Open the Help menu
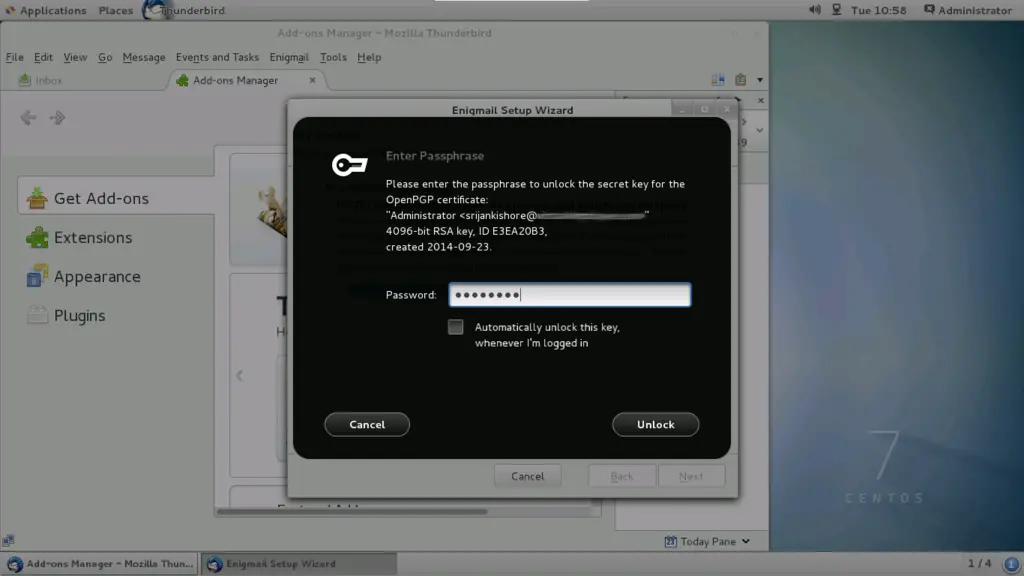1024x576 pixels. click(369, 57)
